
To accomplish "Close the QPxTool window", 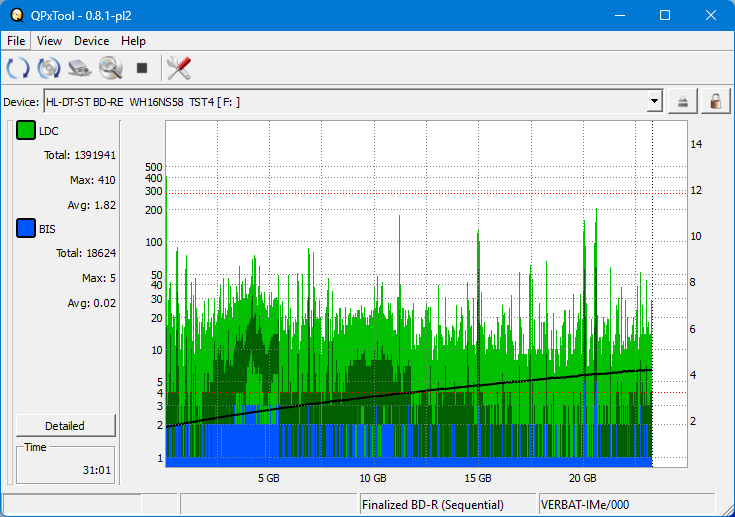I will pyautogui.click(x=711, y=15).
